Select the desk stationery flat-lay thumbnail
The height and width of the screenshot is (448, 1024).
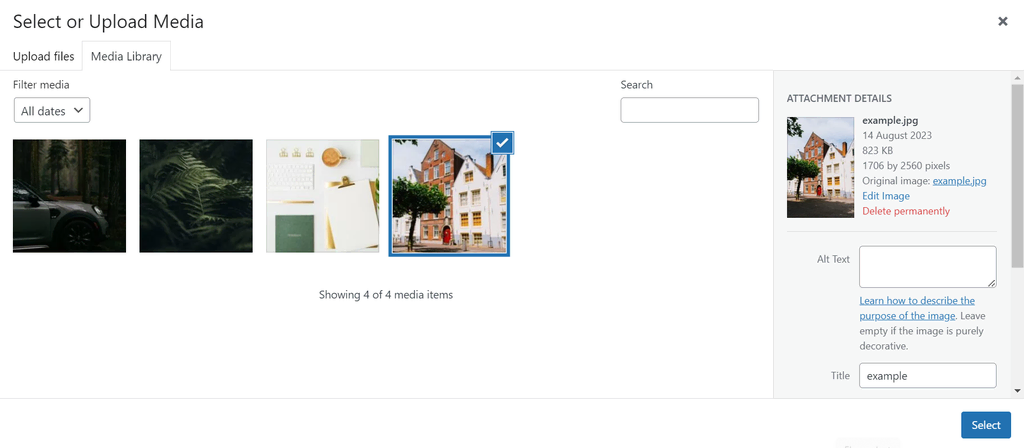[x=323, y=196]
